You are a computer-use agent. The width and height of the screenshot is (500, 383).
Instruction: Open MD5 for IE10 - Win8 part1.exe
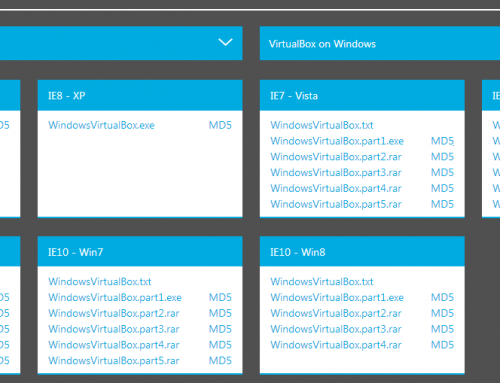[442, 297]
